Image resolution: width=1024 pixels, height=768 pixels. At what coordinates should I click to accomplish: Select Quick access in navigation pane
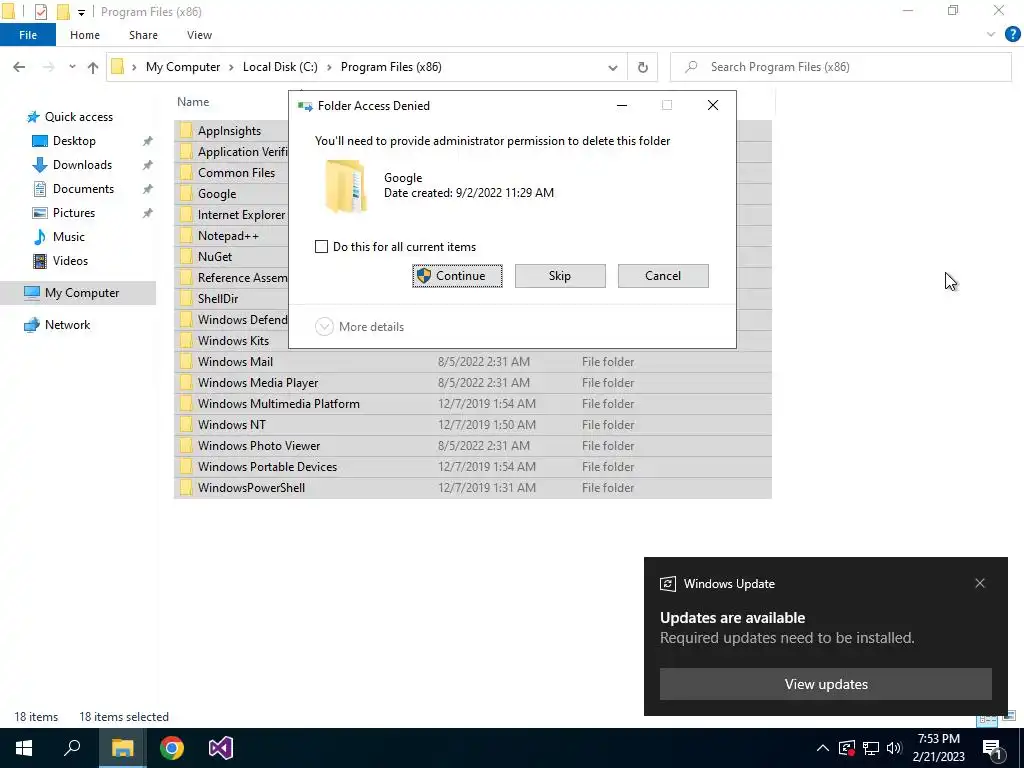point(78,117)
